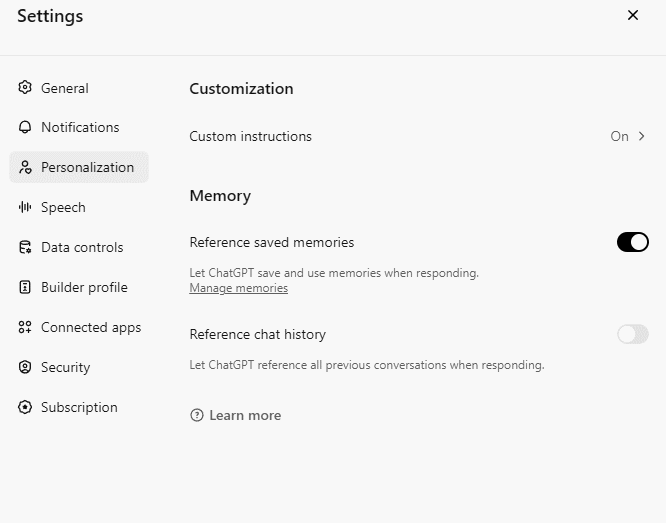Screen dimensions: 666x523
Task: Enable Reference chat history toggle
Action: (632, 334)
